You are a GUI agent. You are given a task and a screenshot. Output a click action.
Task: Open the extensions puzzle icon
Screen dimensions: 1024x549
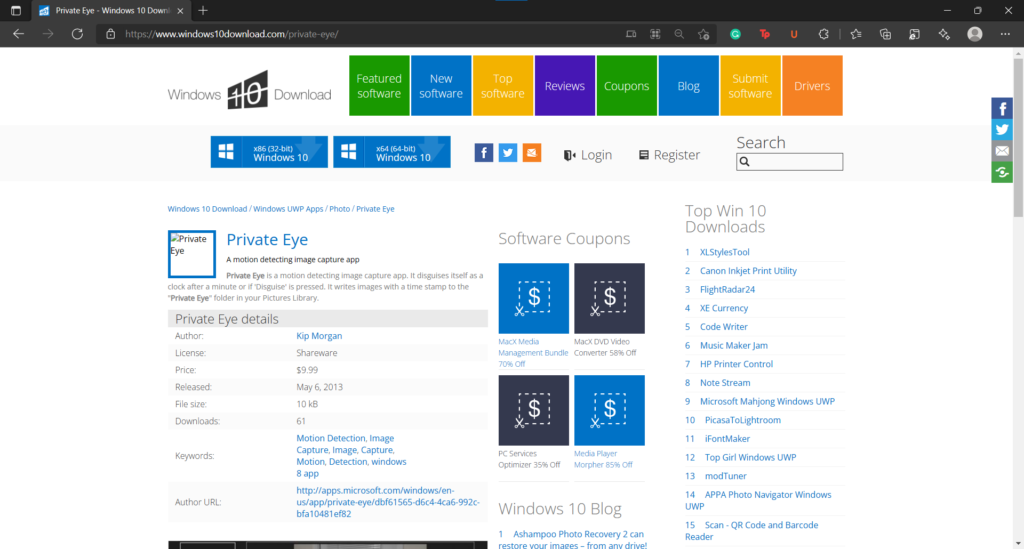click(824, 34)
